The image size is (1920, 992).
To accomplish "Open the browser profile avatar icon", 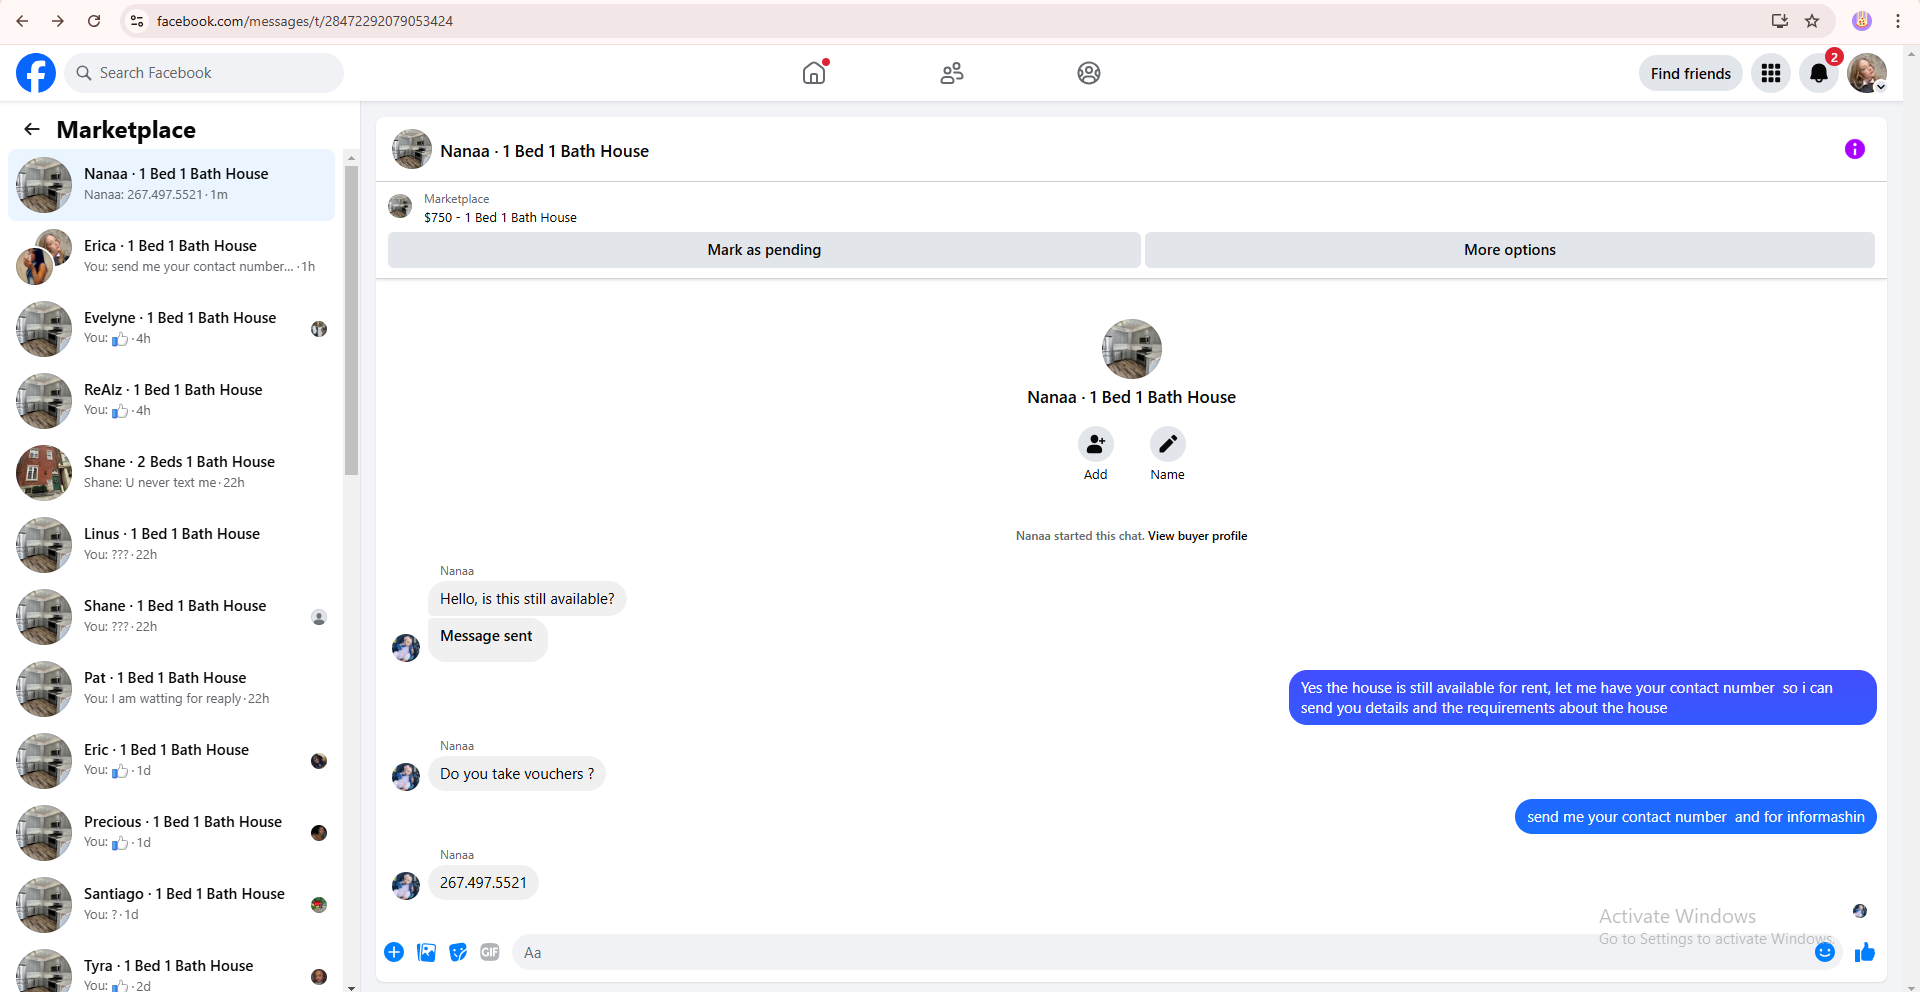I will pos(1862,21).
